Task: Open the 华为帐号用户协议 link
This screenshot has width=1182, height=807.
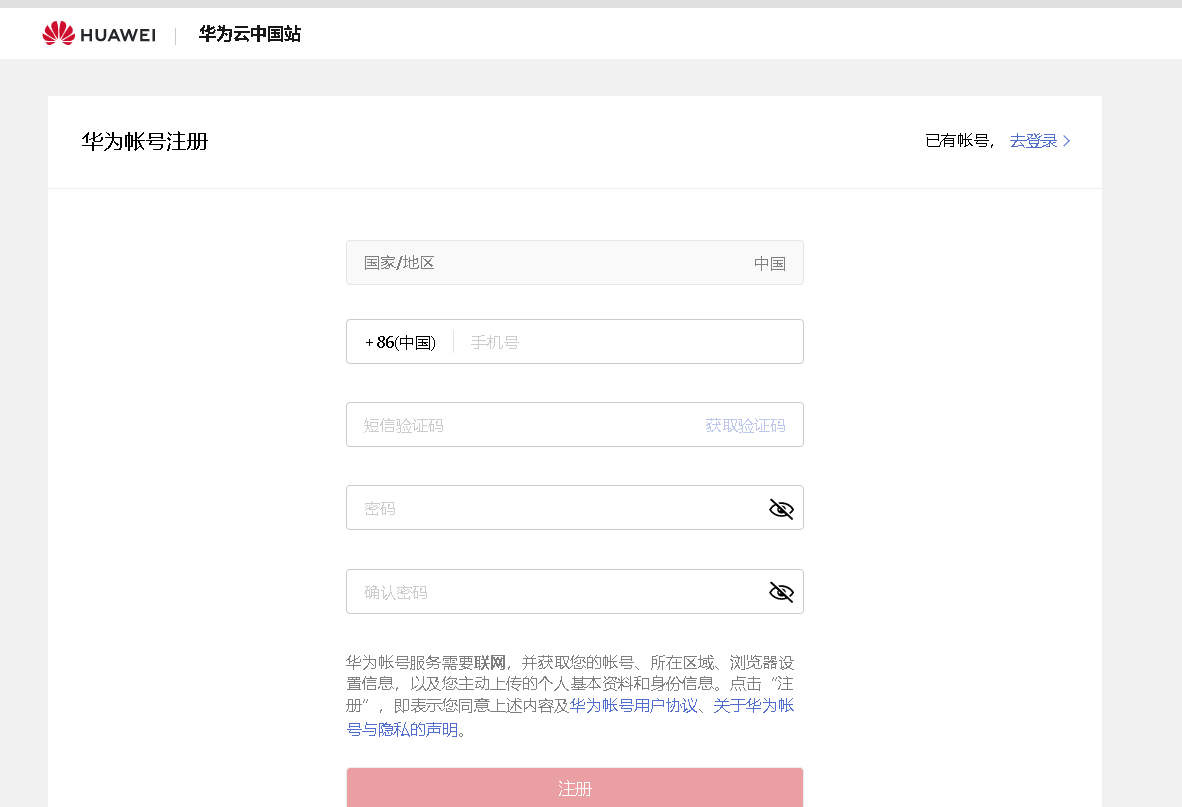Action: coord(633,705)
